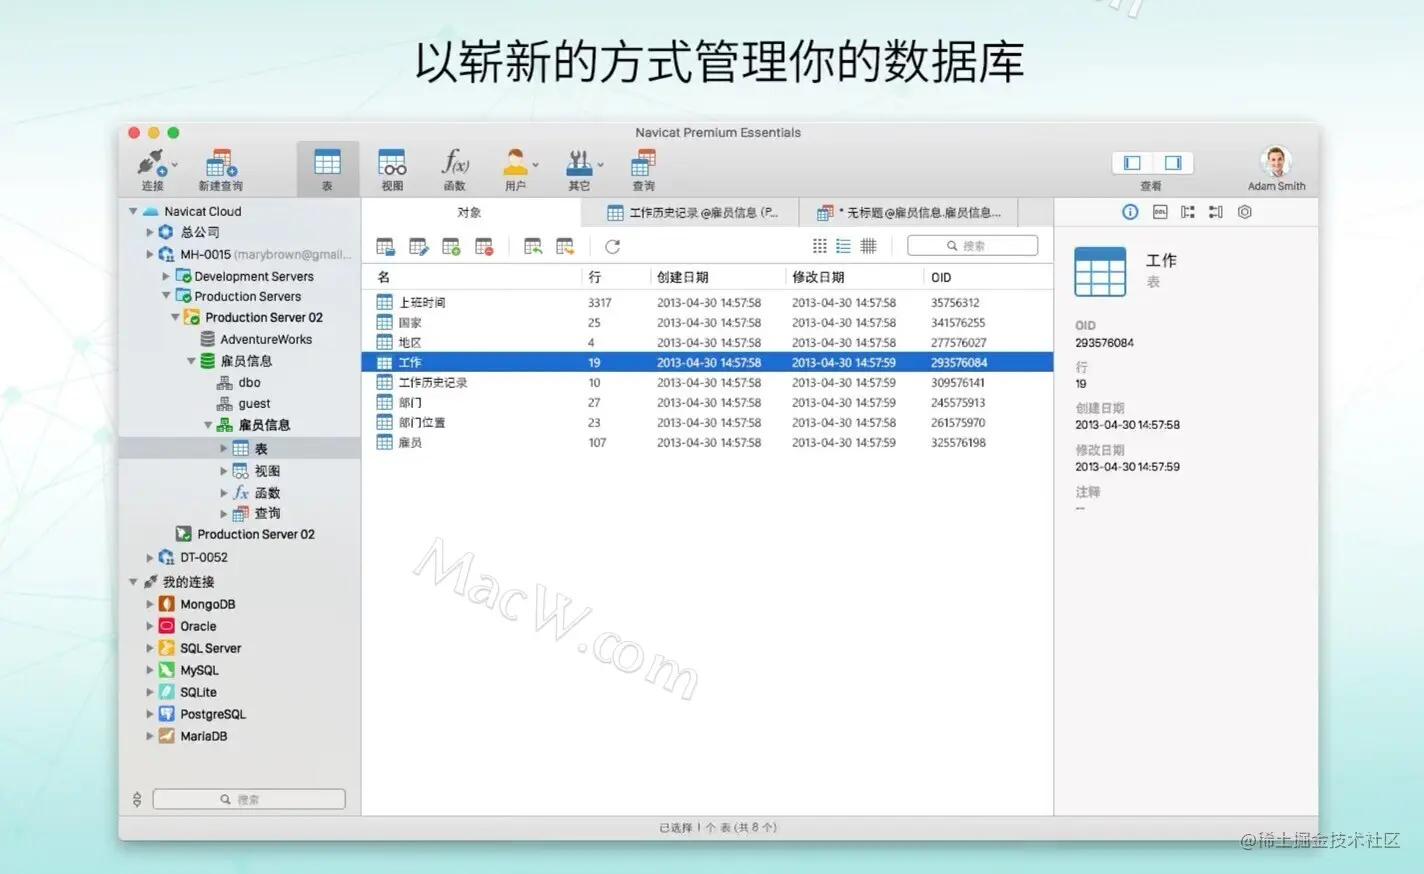Click the design table pencil icon
This screenshot has width=1424, height=874.
point(419,246)
